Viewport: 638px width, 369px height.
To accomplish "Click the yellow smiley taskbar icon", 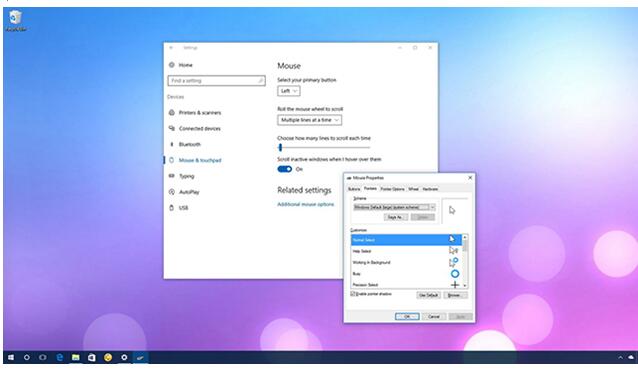I will coord(108,357).
